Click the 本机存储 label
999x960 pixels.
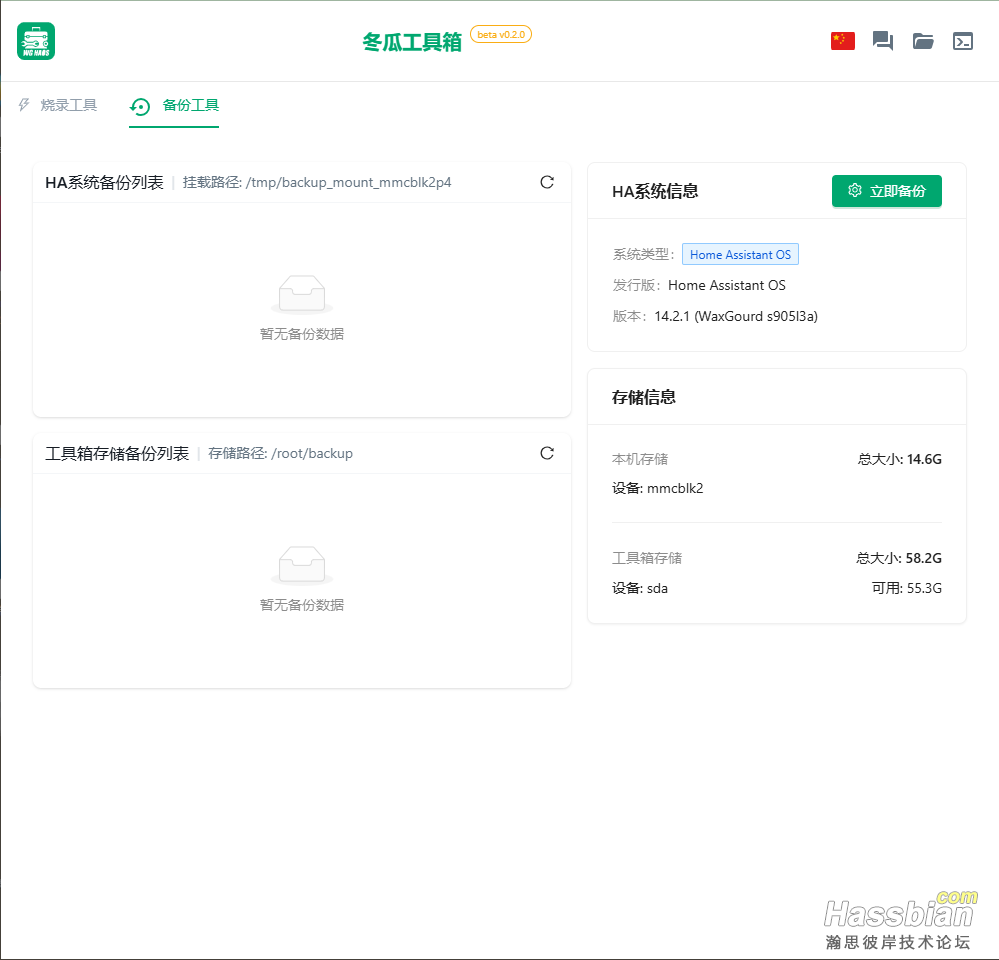point(640,459)
